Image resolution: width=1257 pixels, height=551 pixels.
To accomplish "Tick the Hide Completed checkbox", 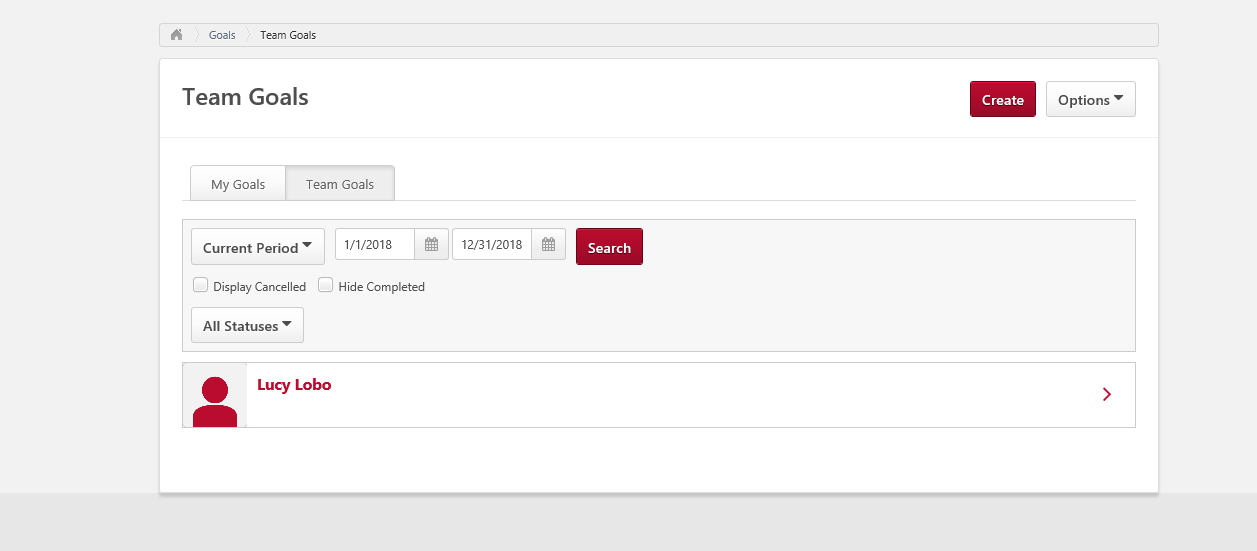I will point(325,285).
